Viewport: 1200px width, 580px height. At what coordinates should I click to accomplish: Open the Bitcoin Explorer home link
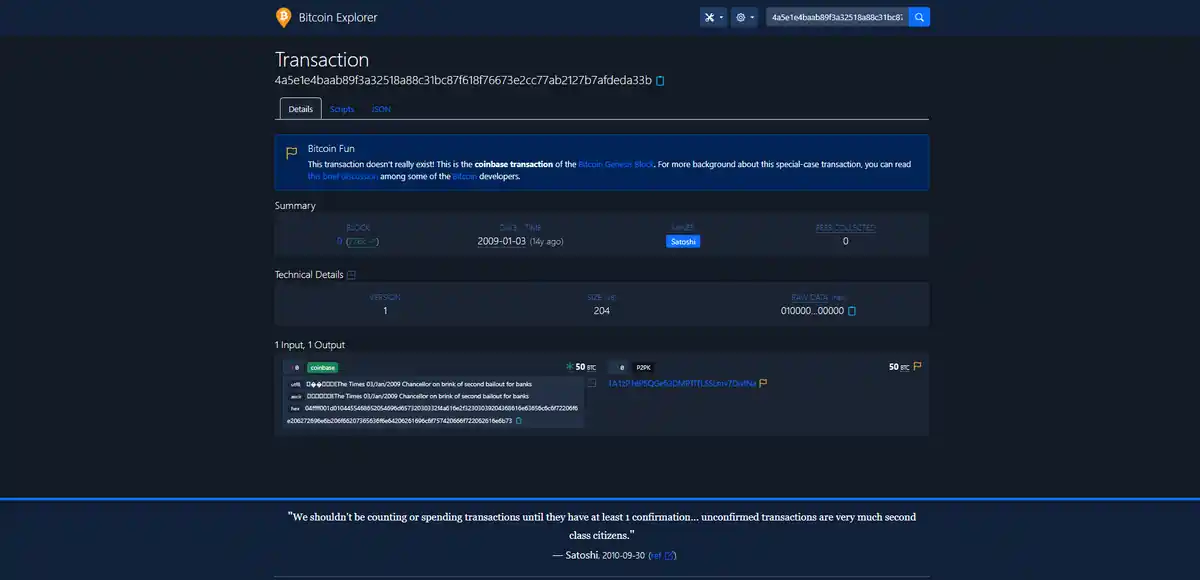click(338, 17)
